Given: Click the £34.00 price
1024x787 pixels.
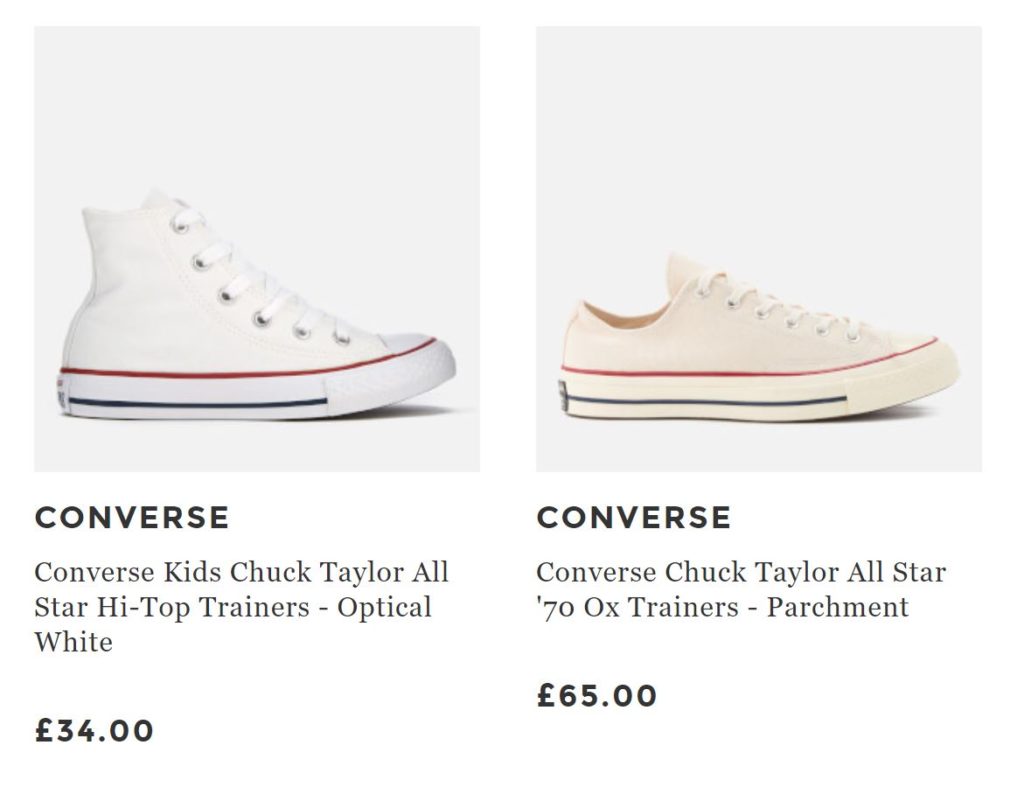Looking at the screenshot, I should [94, 730].
